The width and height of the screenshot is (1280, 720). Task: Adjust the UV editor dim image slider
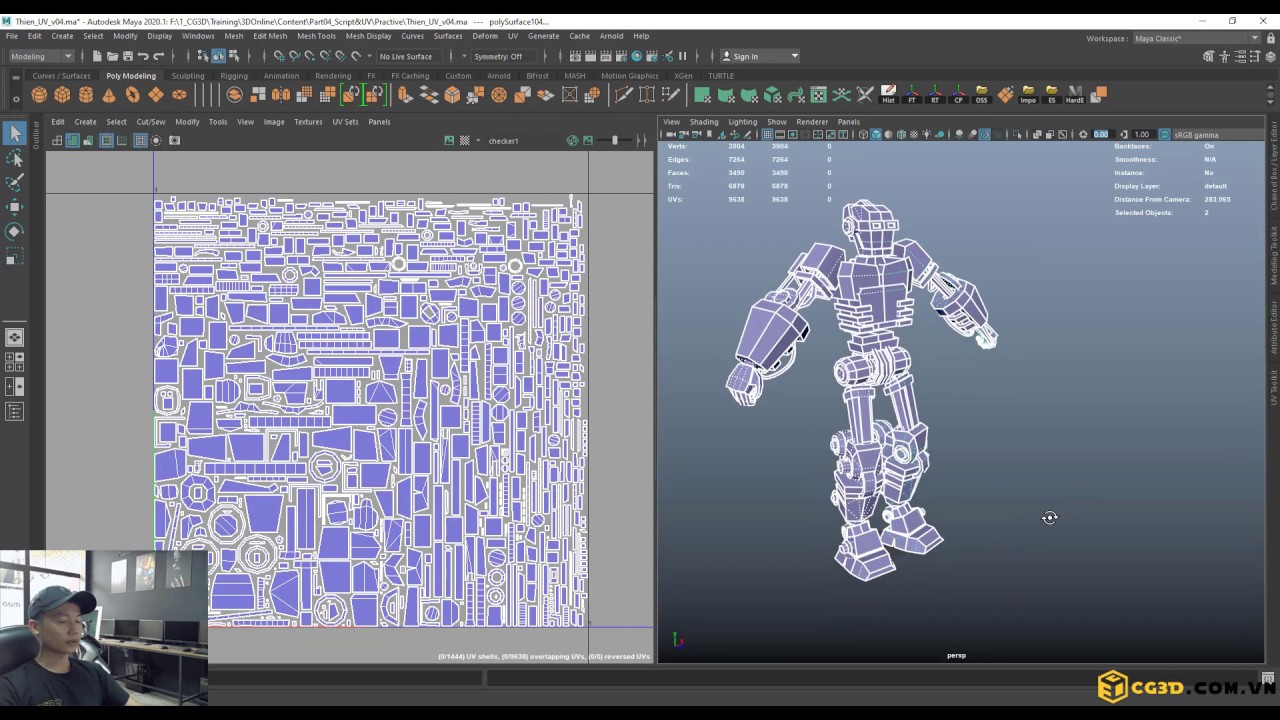pos(615,141)
